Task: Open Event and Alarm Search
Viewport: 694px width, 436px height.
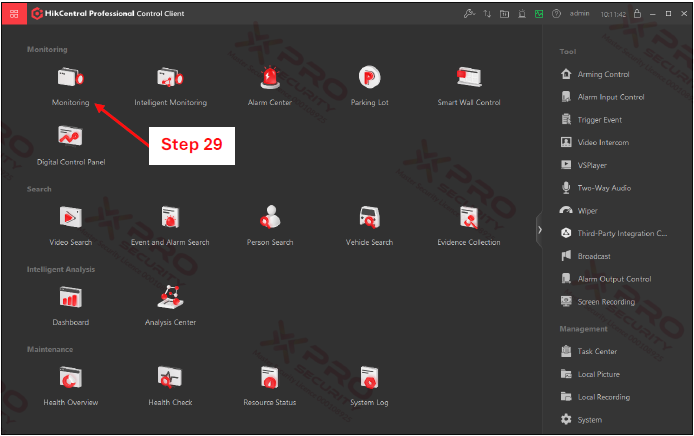Action: click(170, 226)
